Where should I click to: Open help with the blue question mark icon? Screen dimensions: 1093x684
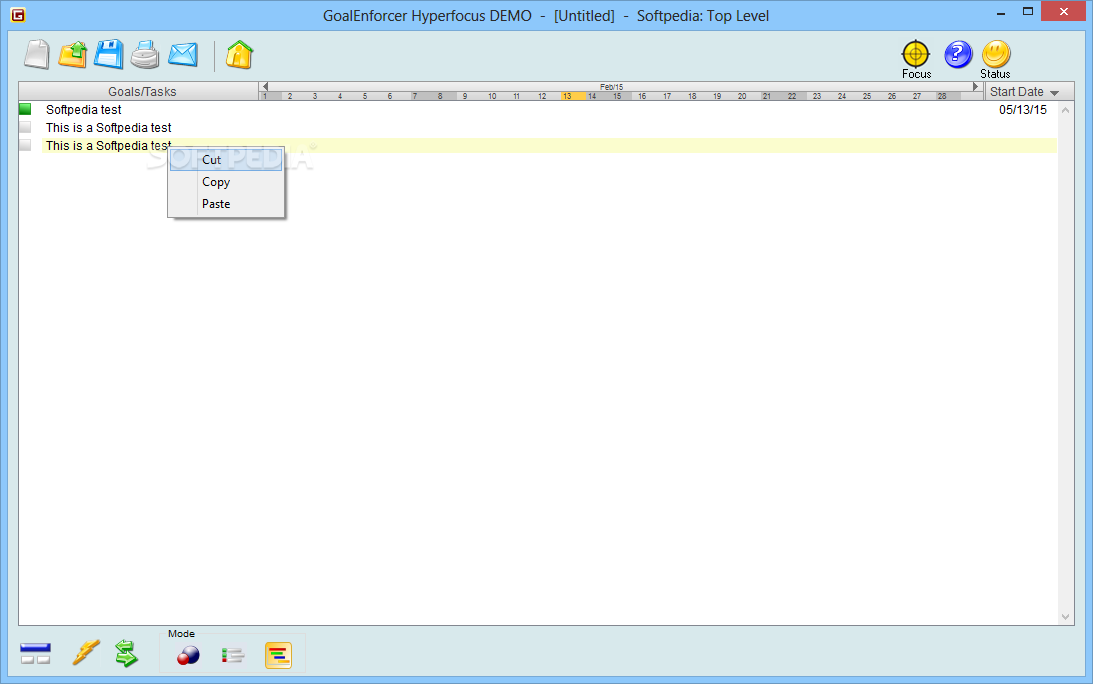pos(958,54)
